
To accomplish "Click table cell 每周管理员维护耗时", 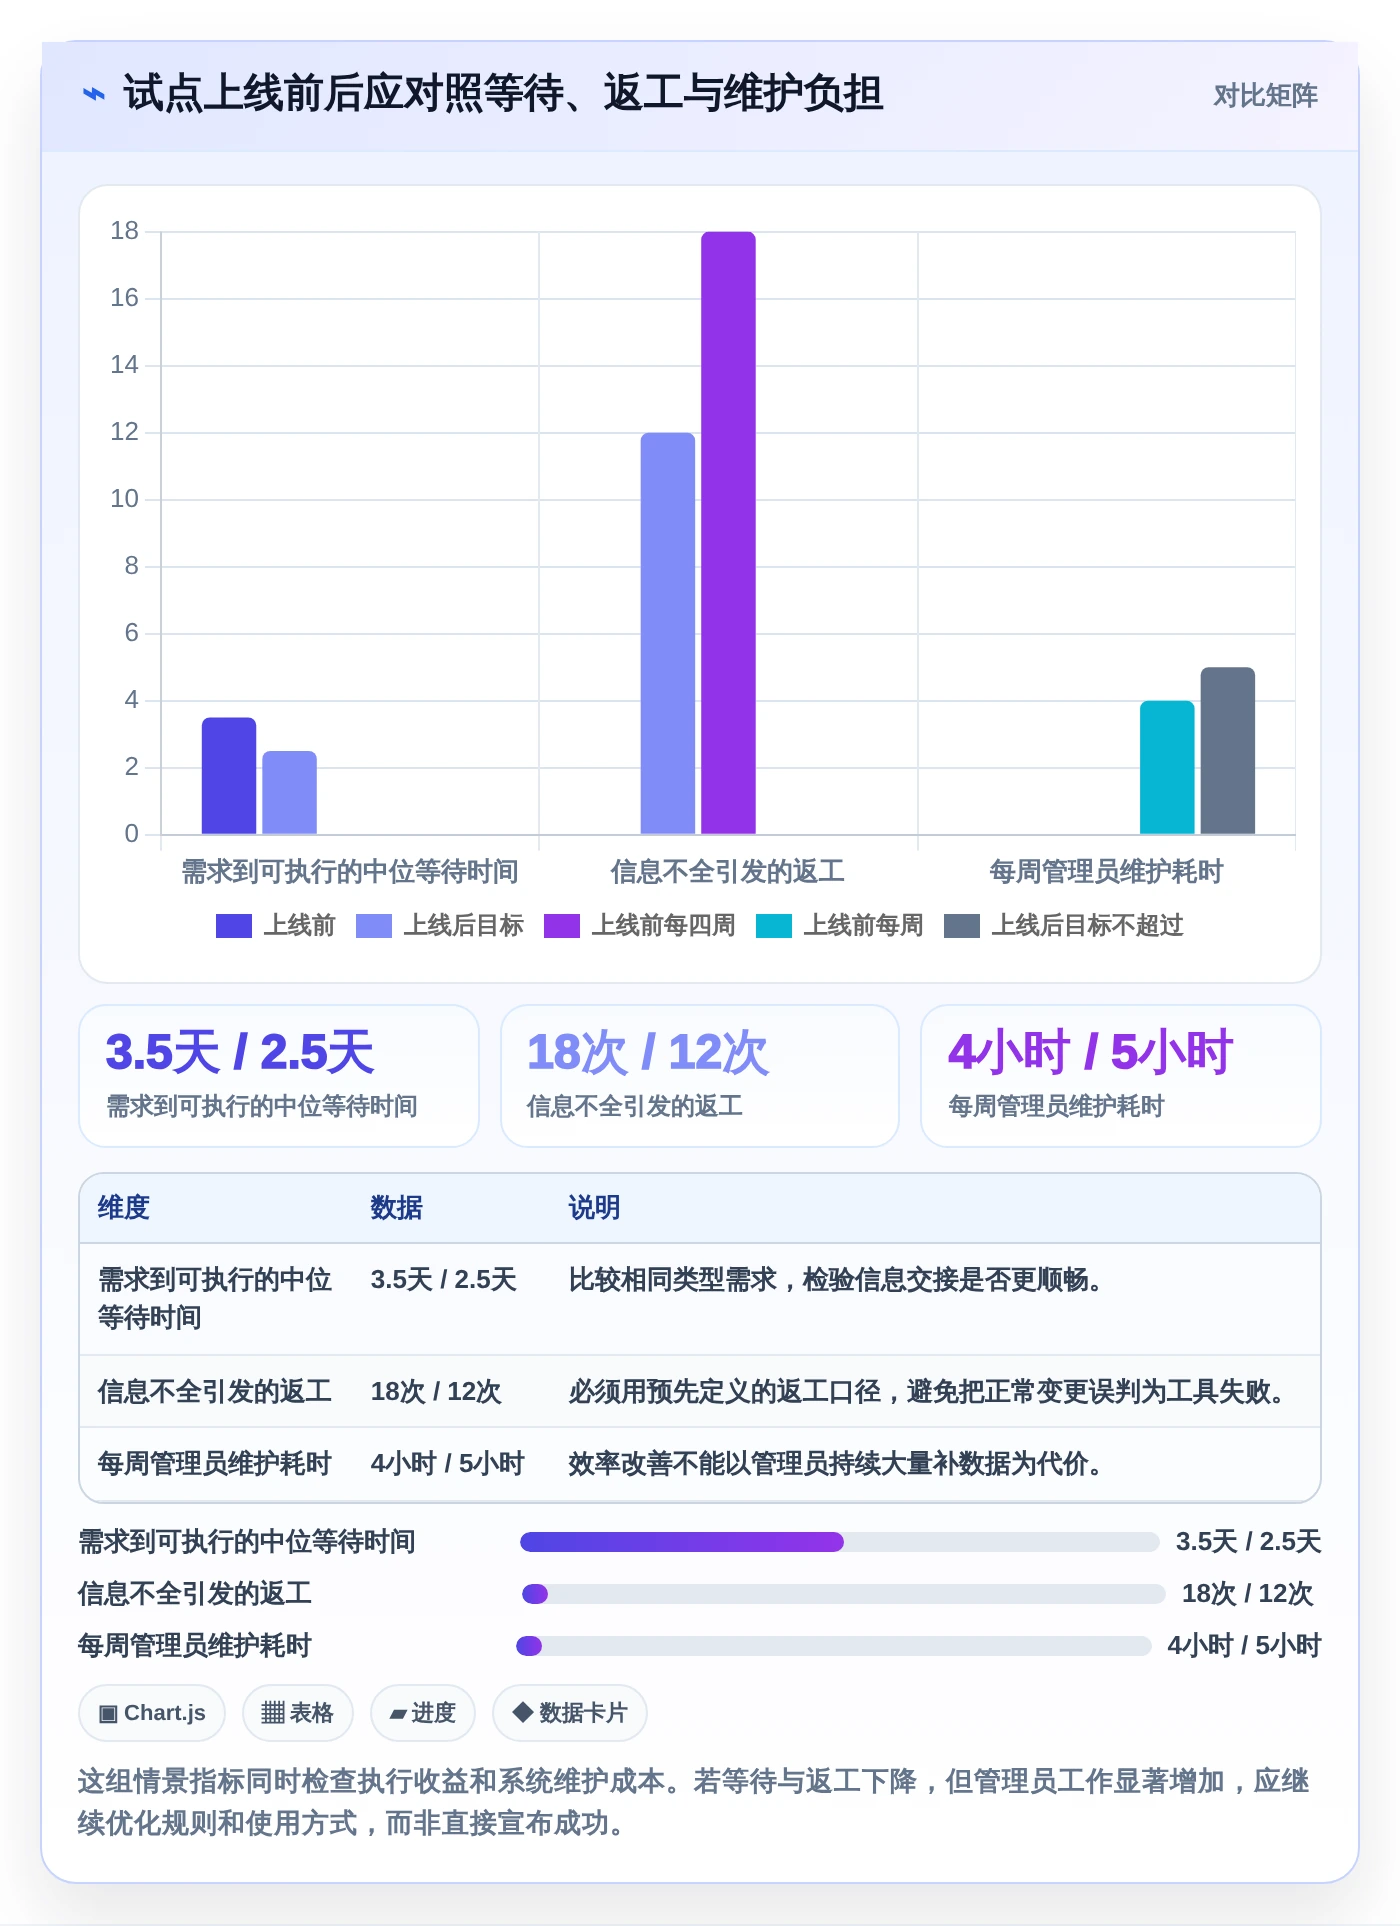I will point(215,1464).
